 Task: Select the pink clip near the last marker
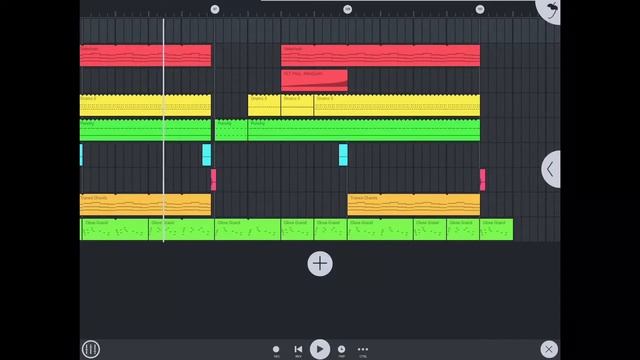coord(483,180)
